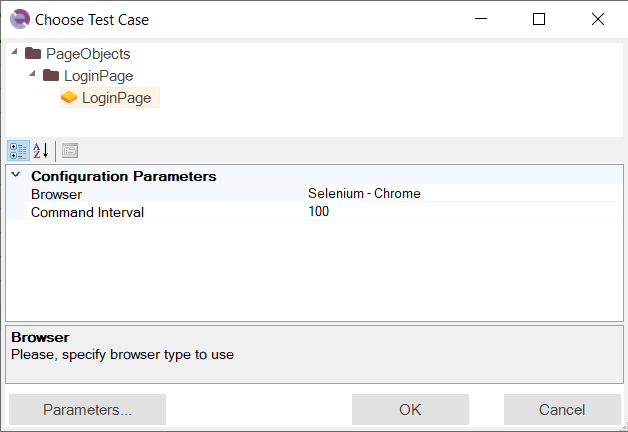Collapse Configuration Parameters section
The height and width of the screenshot is (432, 628).
click(x=16, y=175)
